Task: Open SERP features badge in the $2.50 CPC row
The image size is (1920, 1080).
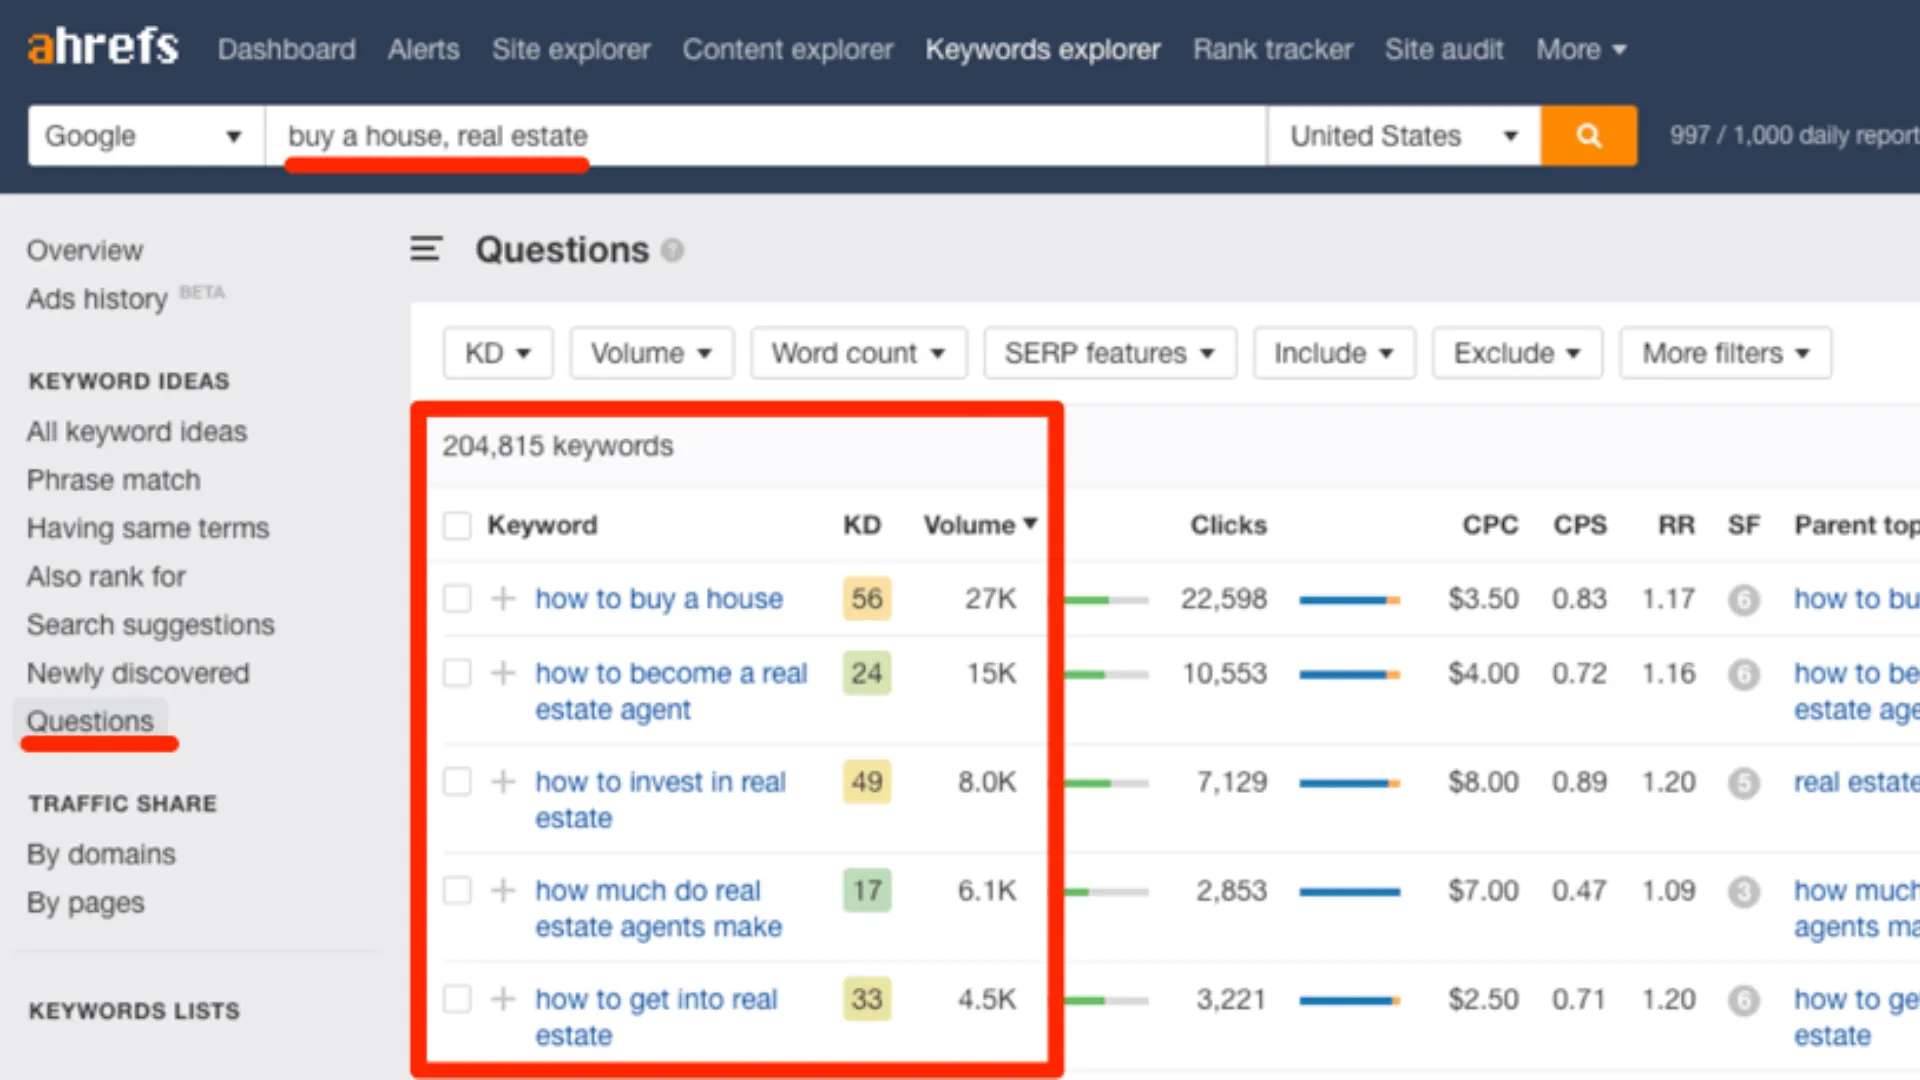Action: click(1743, 999)
